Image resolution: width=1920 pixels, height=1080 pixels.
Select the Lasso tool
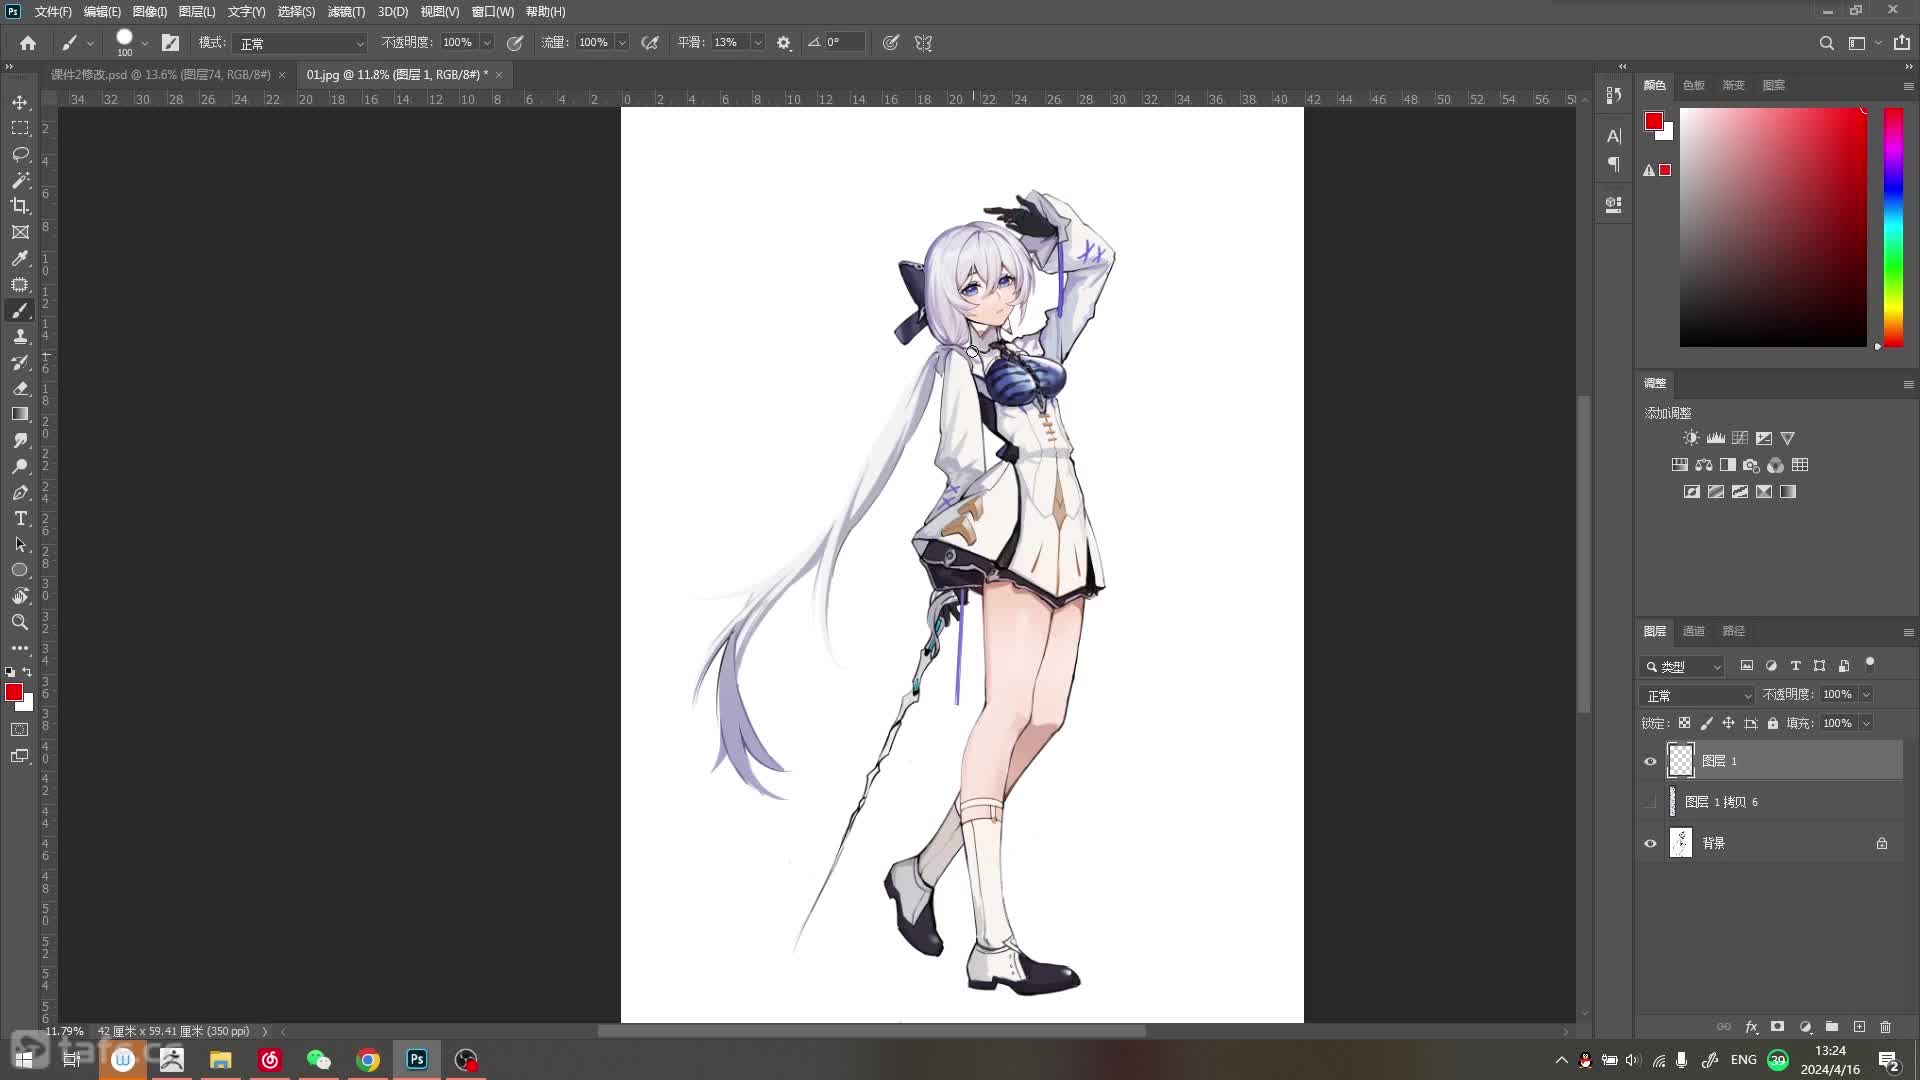click(20, 154)
